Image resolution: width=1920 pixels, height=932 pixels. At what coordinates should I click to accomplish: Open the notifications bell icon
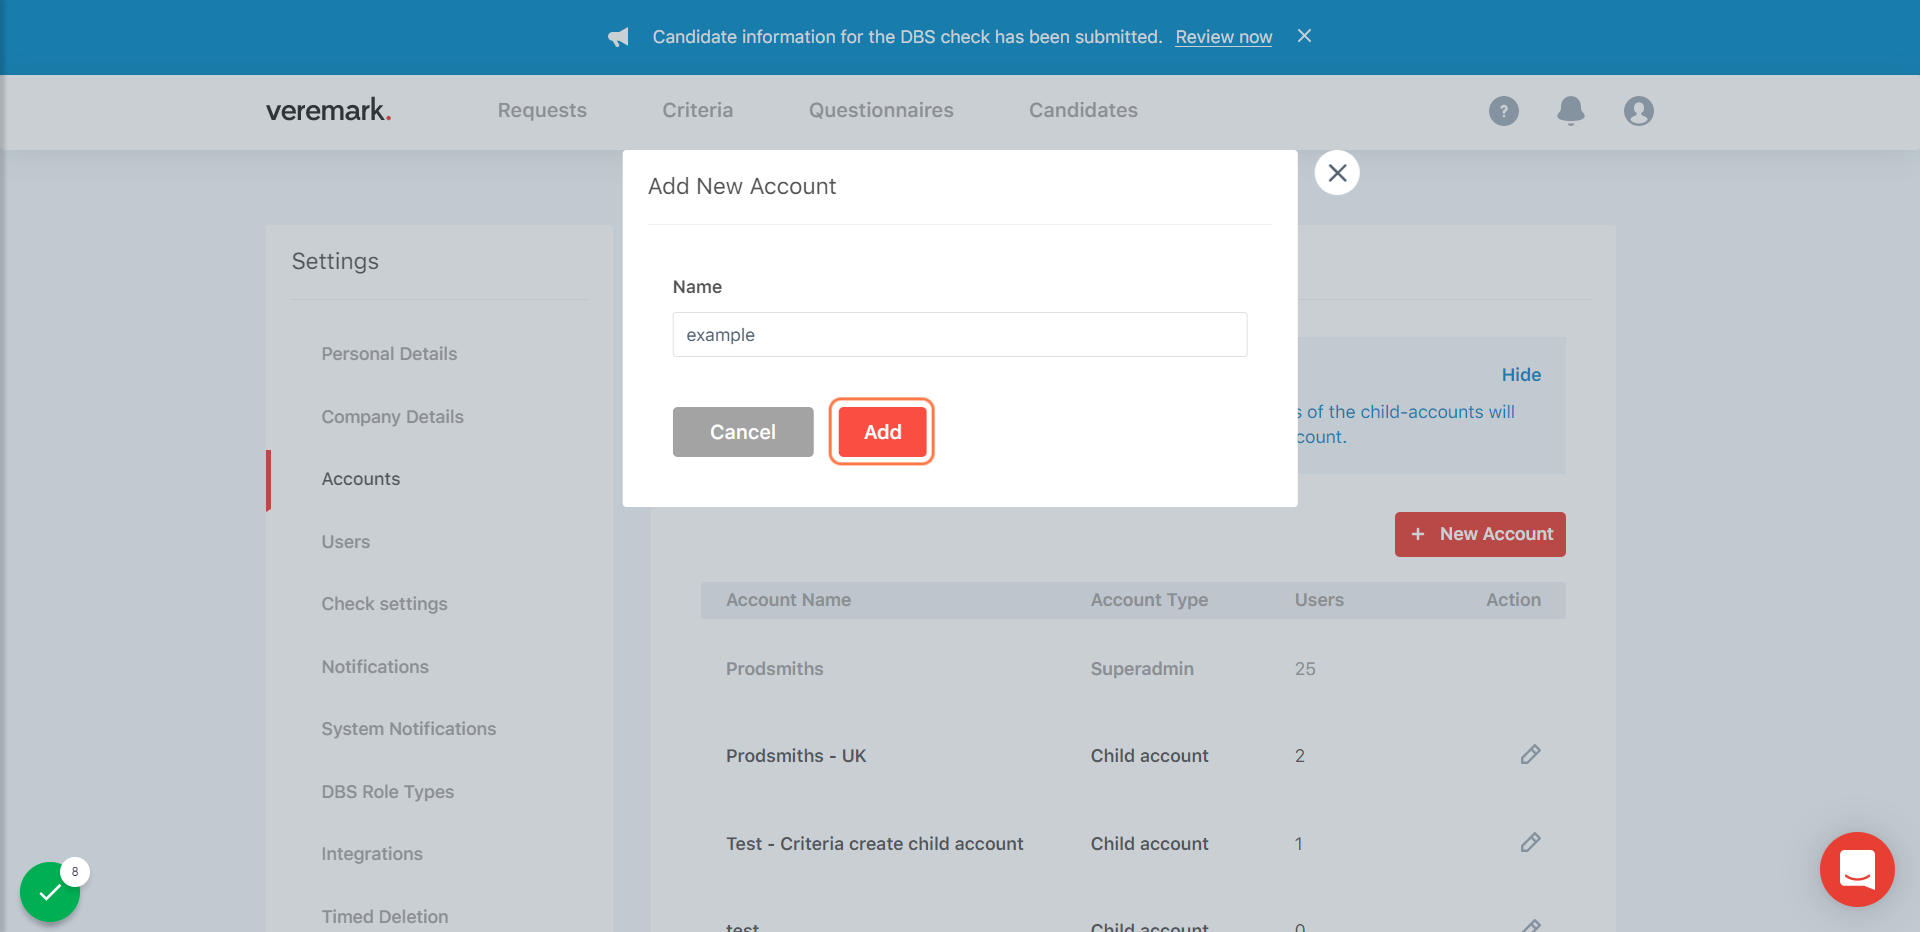[1571, 111]
